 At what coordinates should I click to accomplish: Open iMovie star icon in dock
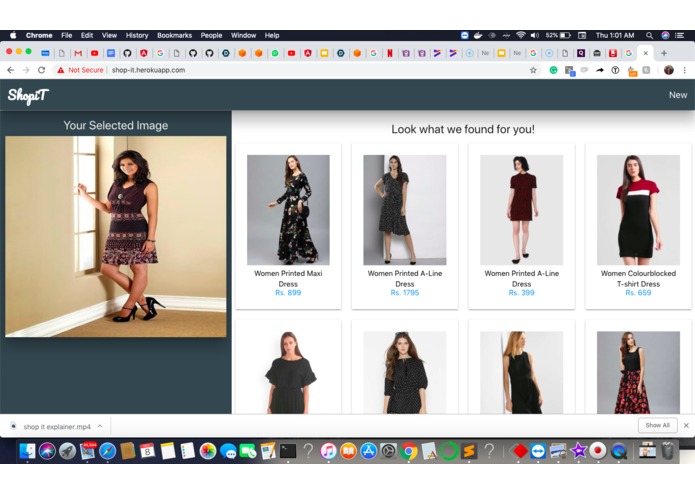tap(578, 451)
